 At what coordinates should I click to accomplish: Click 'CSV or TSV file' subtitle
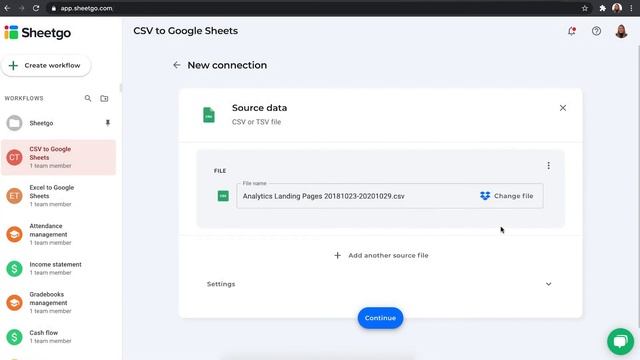click(x=256, y=122)
